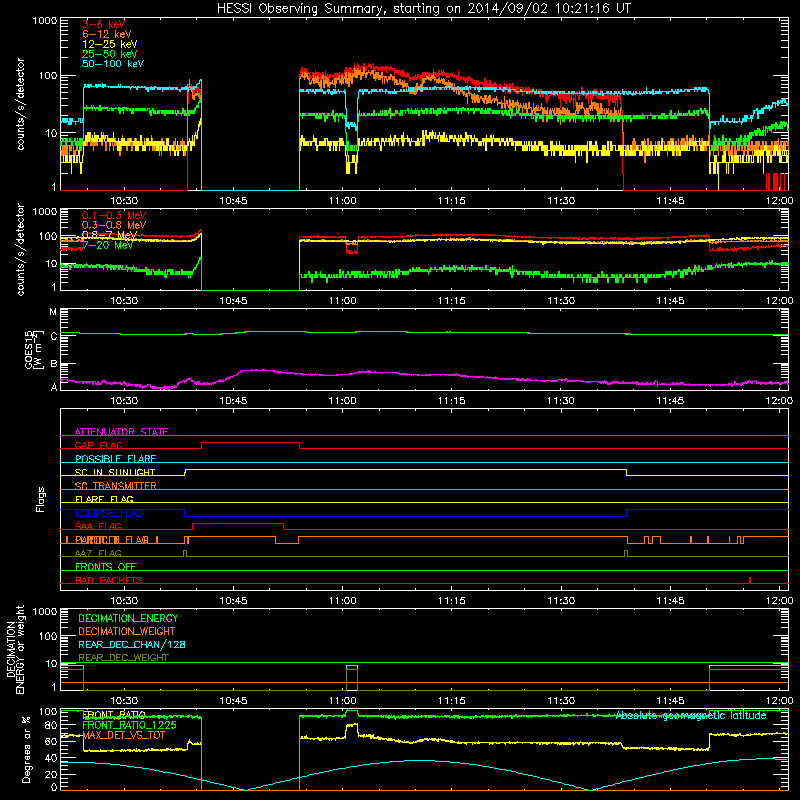Select the DECIMATION_WEIGHT legend label

[127, 631]
